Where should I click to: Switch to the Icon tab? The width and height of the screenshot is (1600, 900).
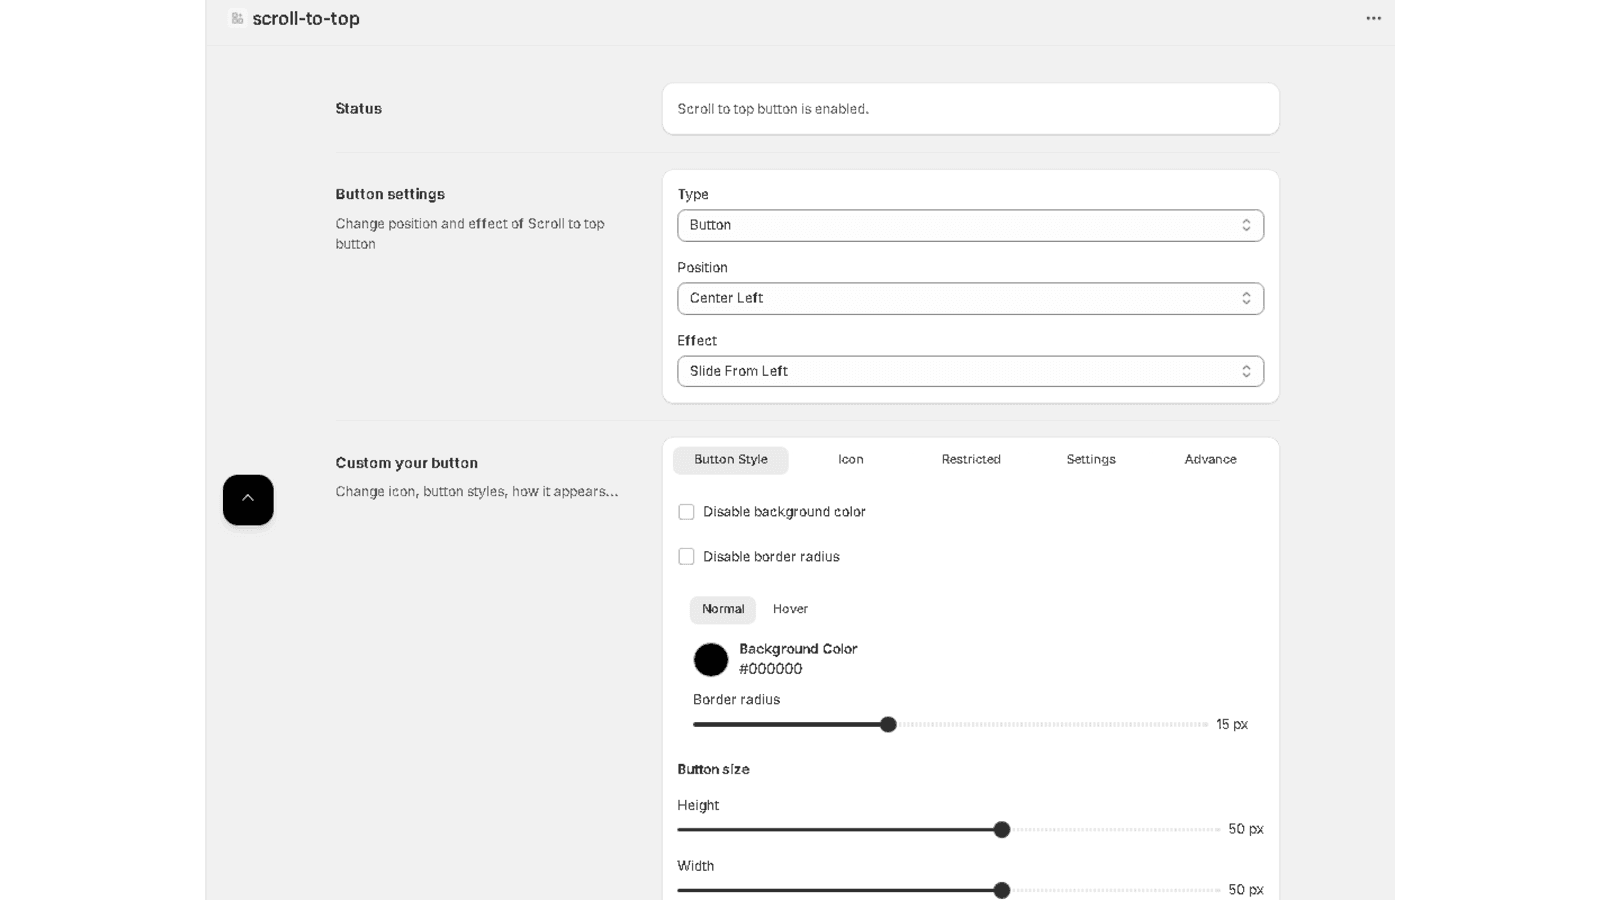851,460
